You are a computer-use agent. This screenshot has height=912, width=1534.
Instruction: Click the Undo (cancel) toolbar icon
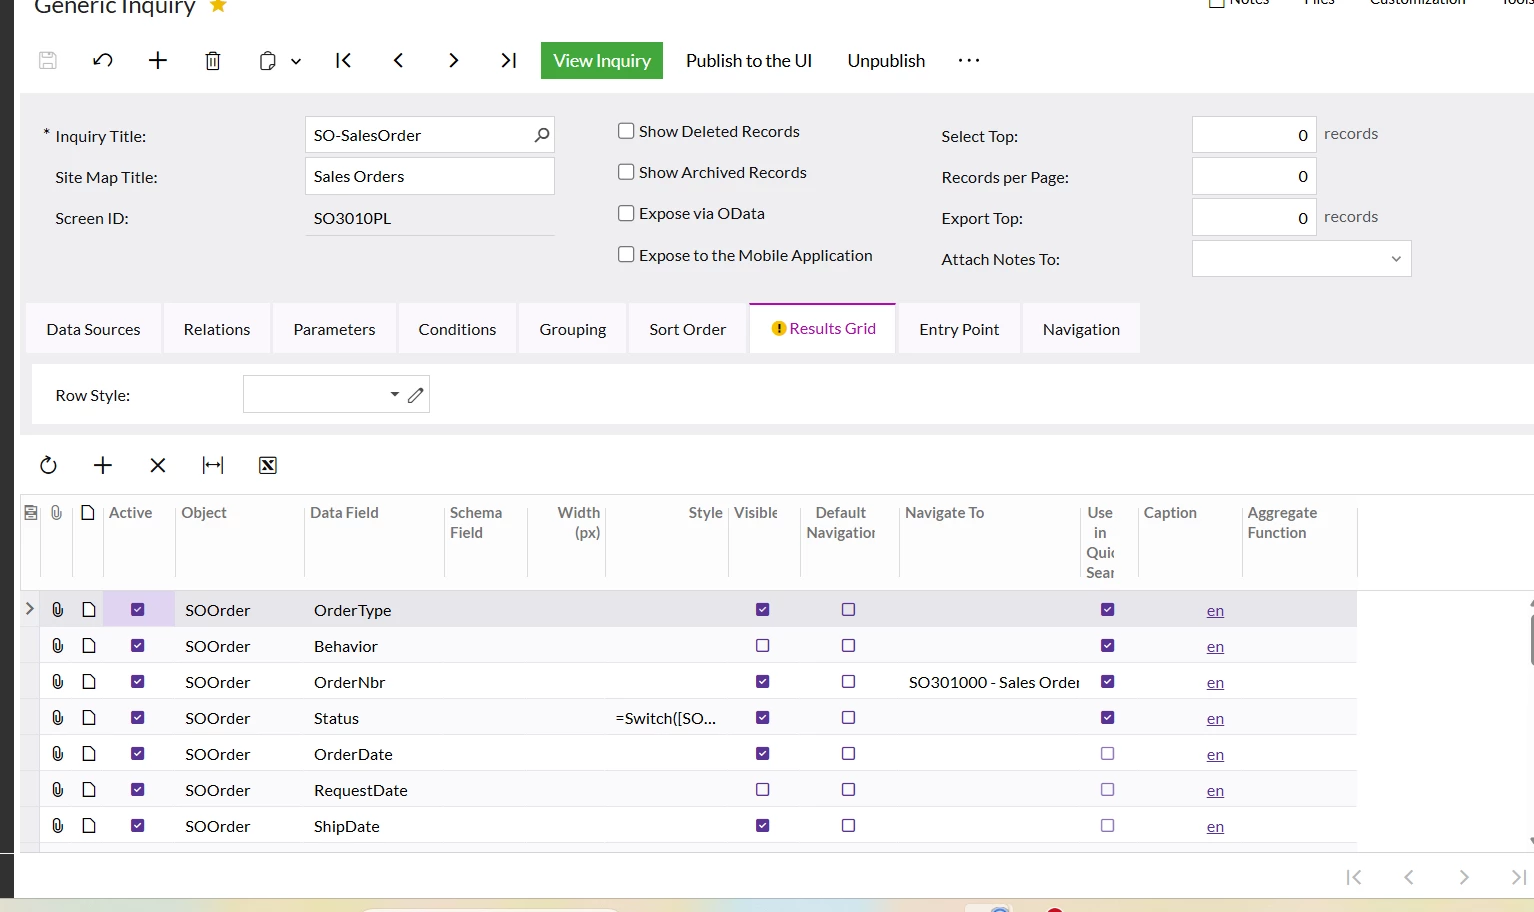[x=102, y=60]
